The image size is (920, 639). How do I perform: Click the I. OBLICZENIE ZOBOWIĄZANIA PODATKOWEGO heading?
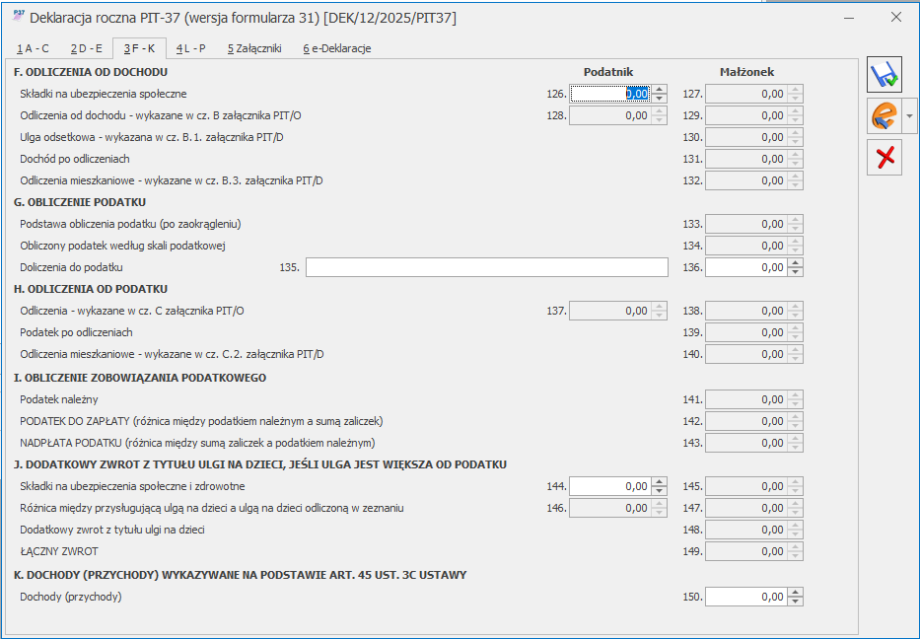pos(140,378)
